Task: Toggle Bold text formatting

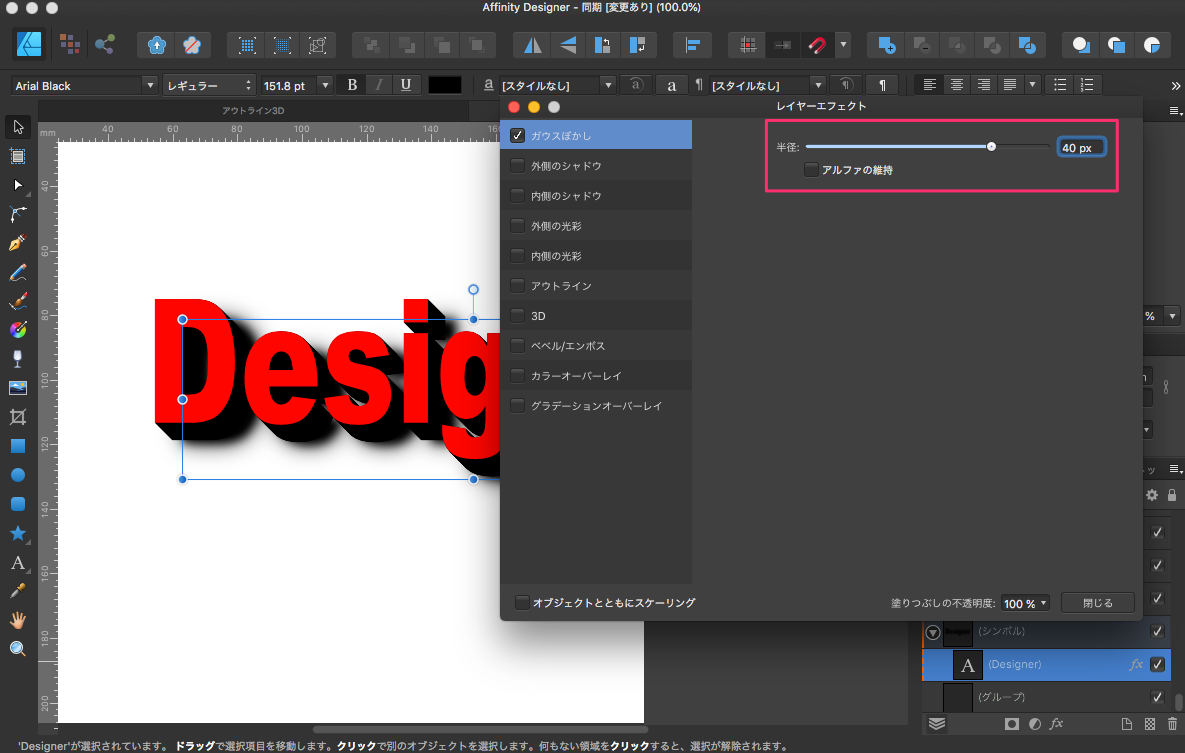Action: point(352,85)
